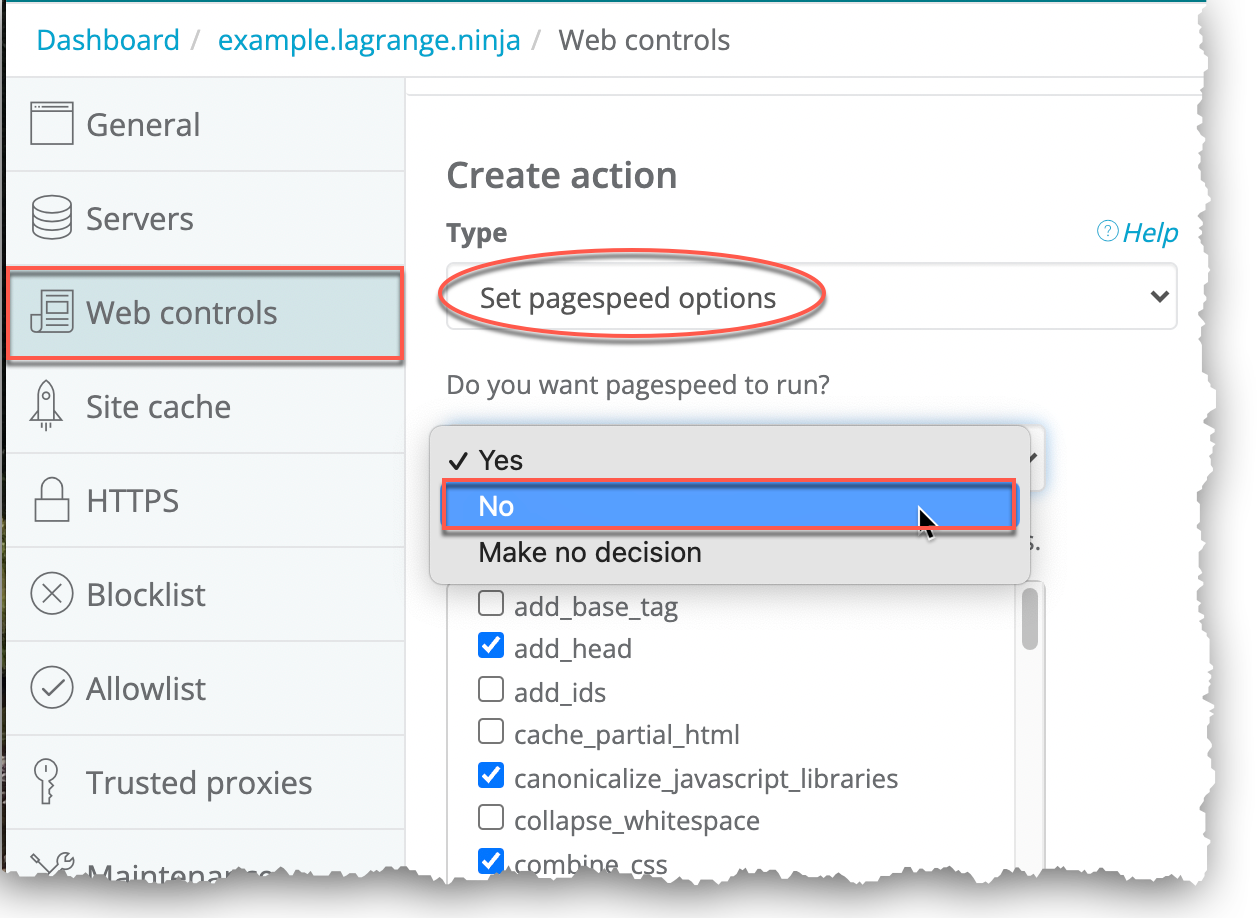Click the HTTPS padlock icon
This screenshot has height=918, width=1260.
[x=51, y=500]
